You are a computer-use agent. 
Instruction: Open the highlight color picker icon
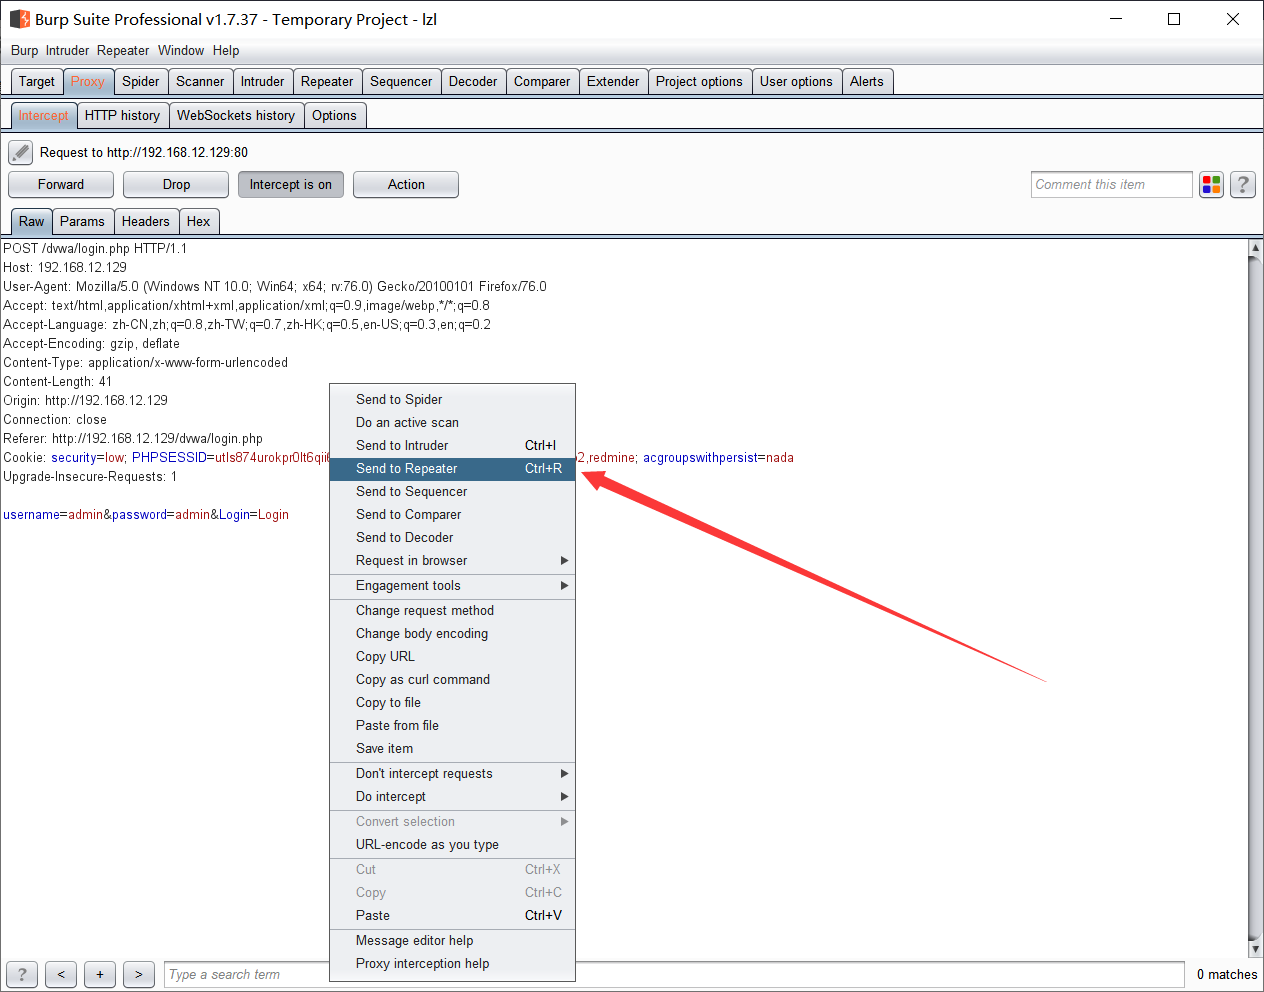click(1212, 184)
